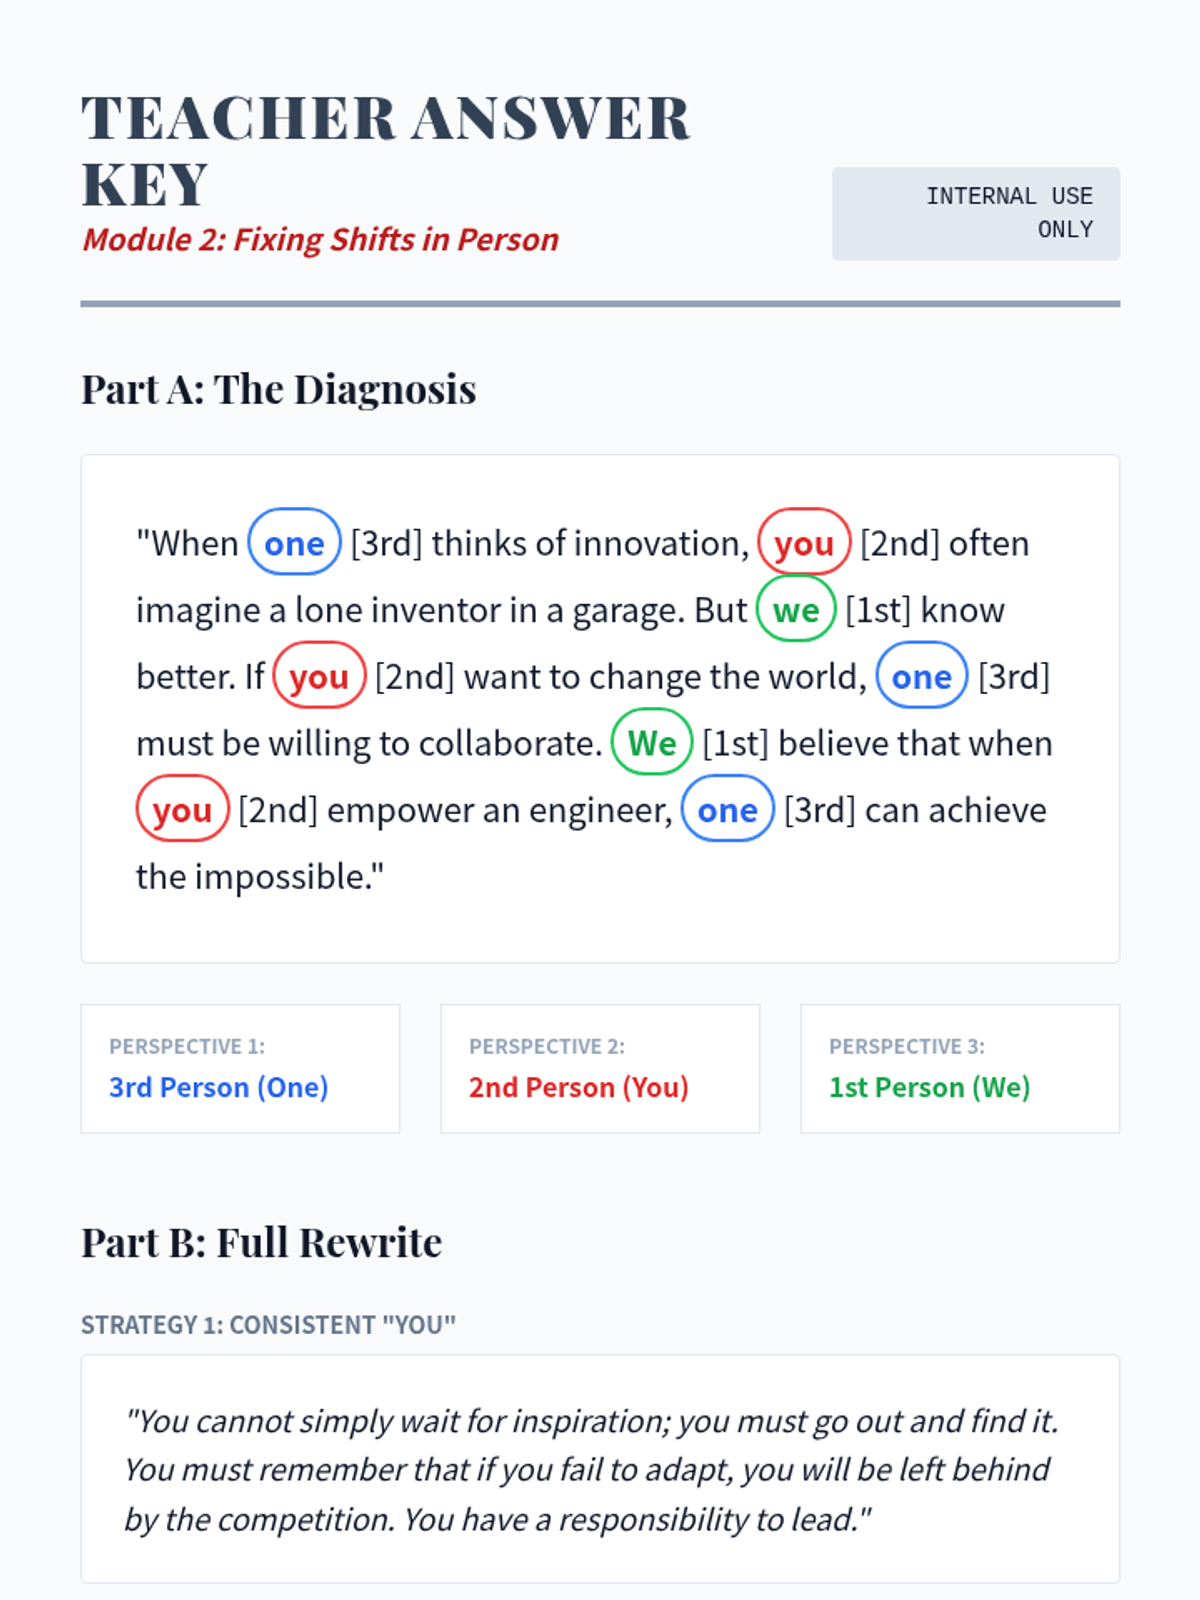1200x1600 pixels.
Task: Select the circled "one" after "change the world,"
Action: click(x=921, y=677)
